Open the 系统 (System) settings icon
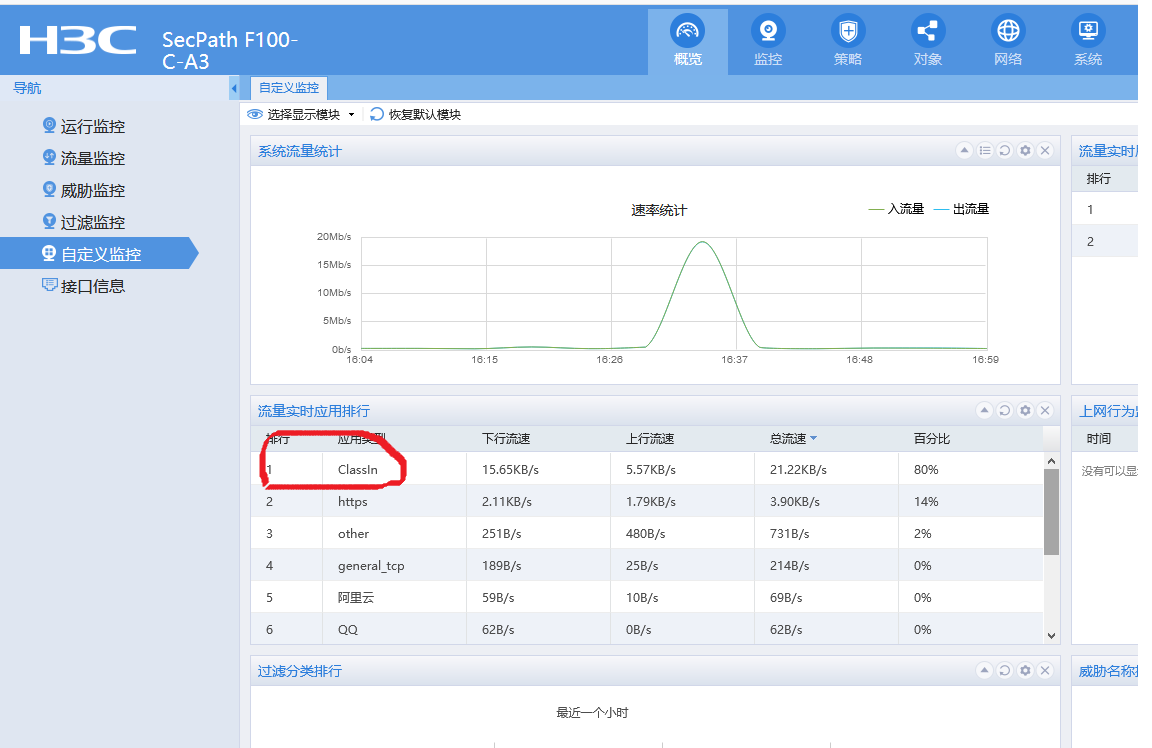 point(1087,41)
